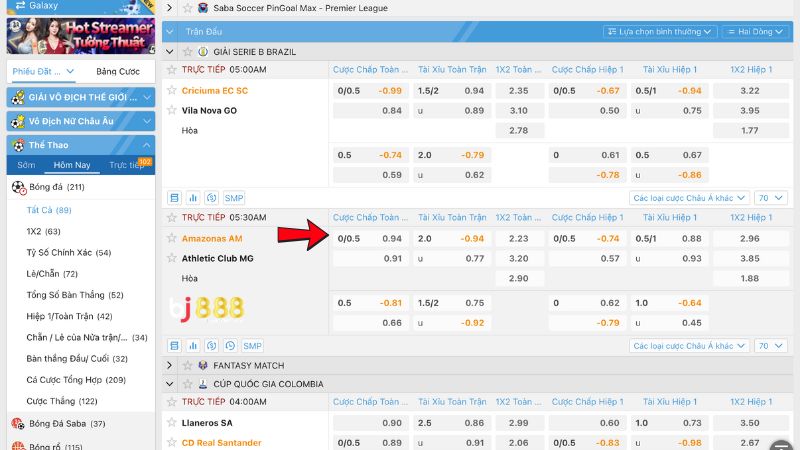Select the Hôm Nay tab
Viewport: 800px width, 450px height.
(x=72, y=165)
